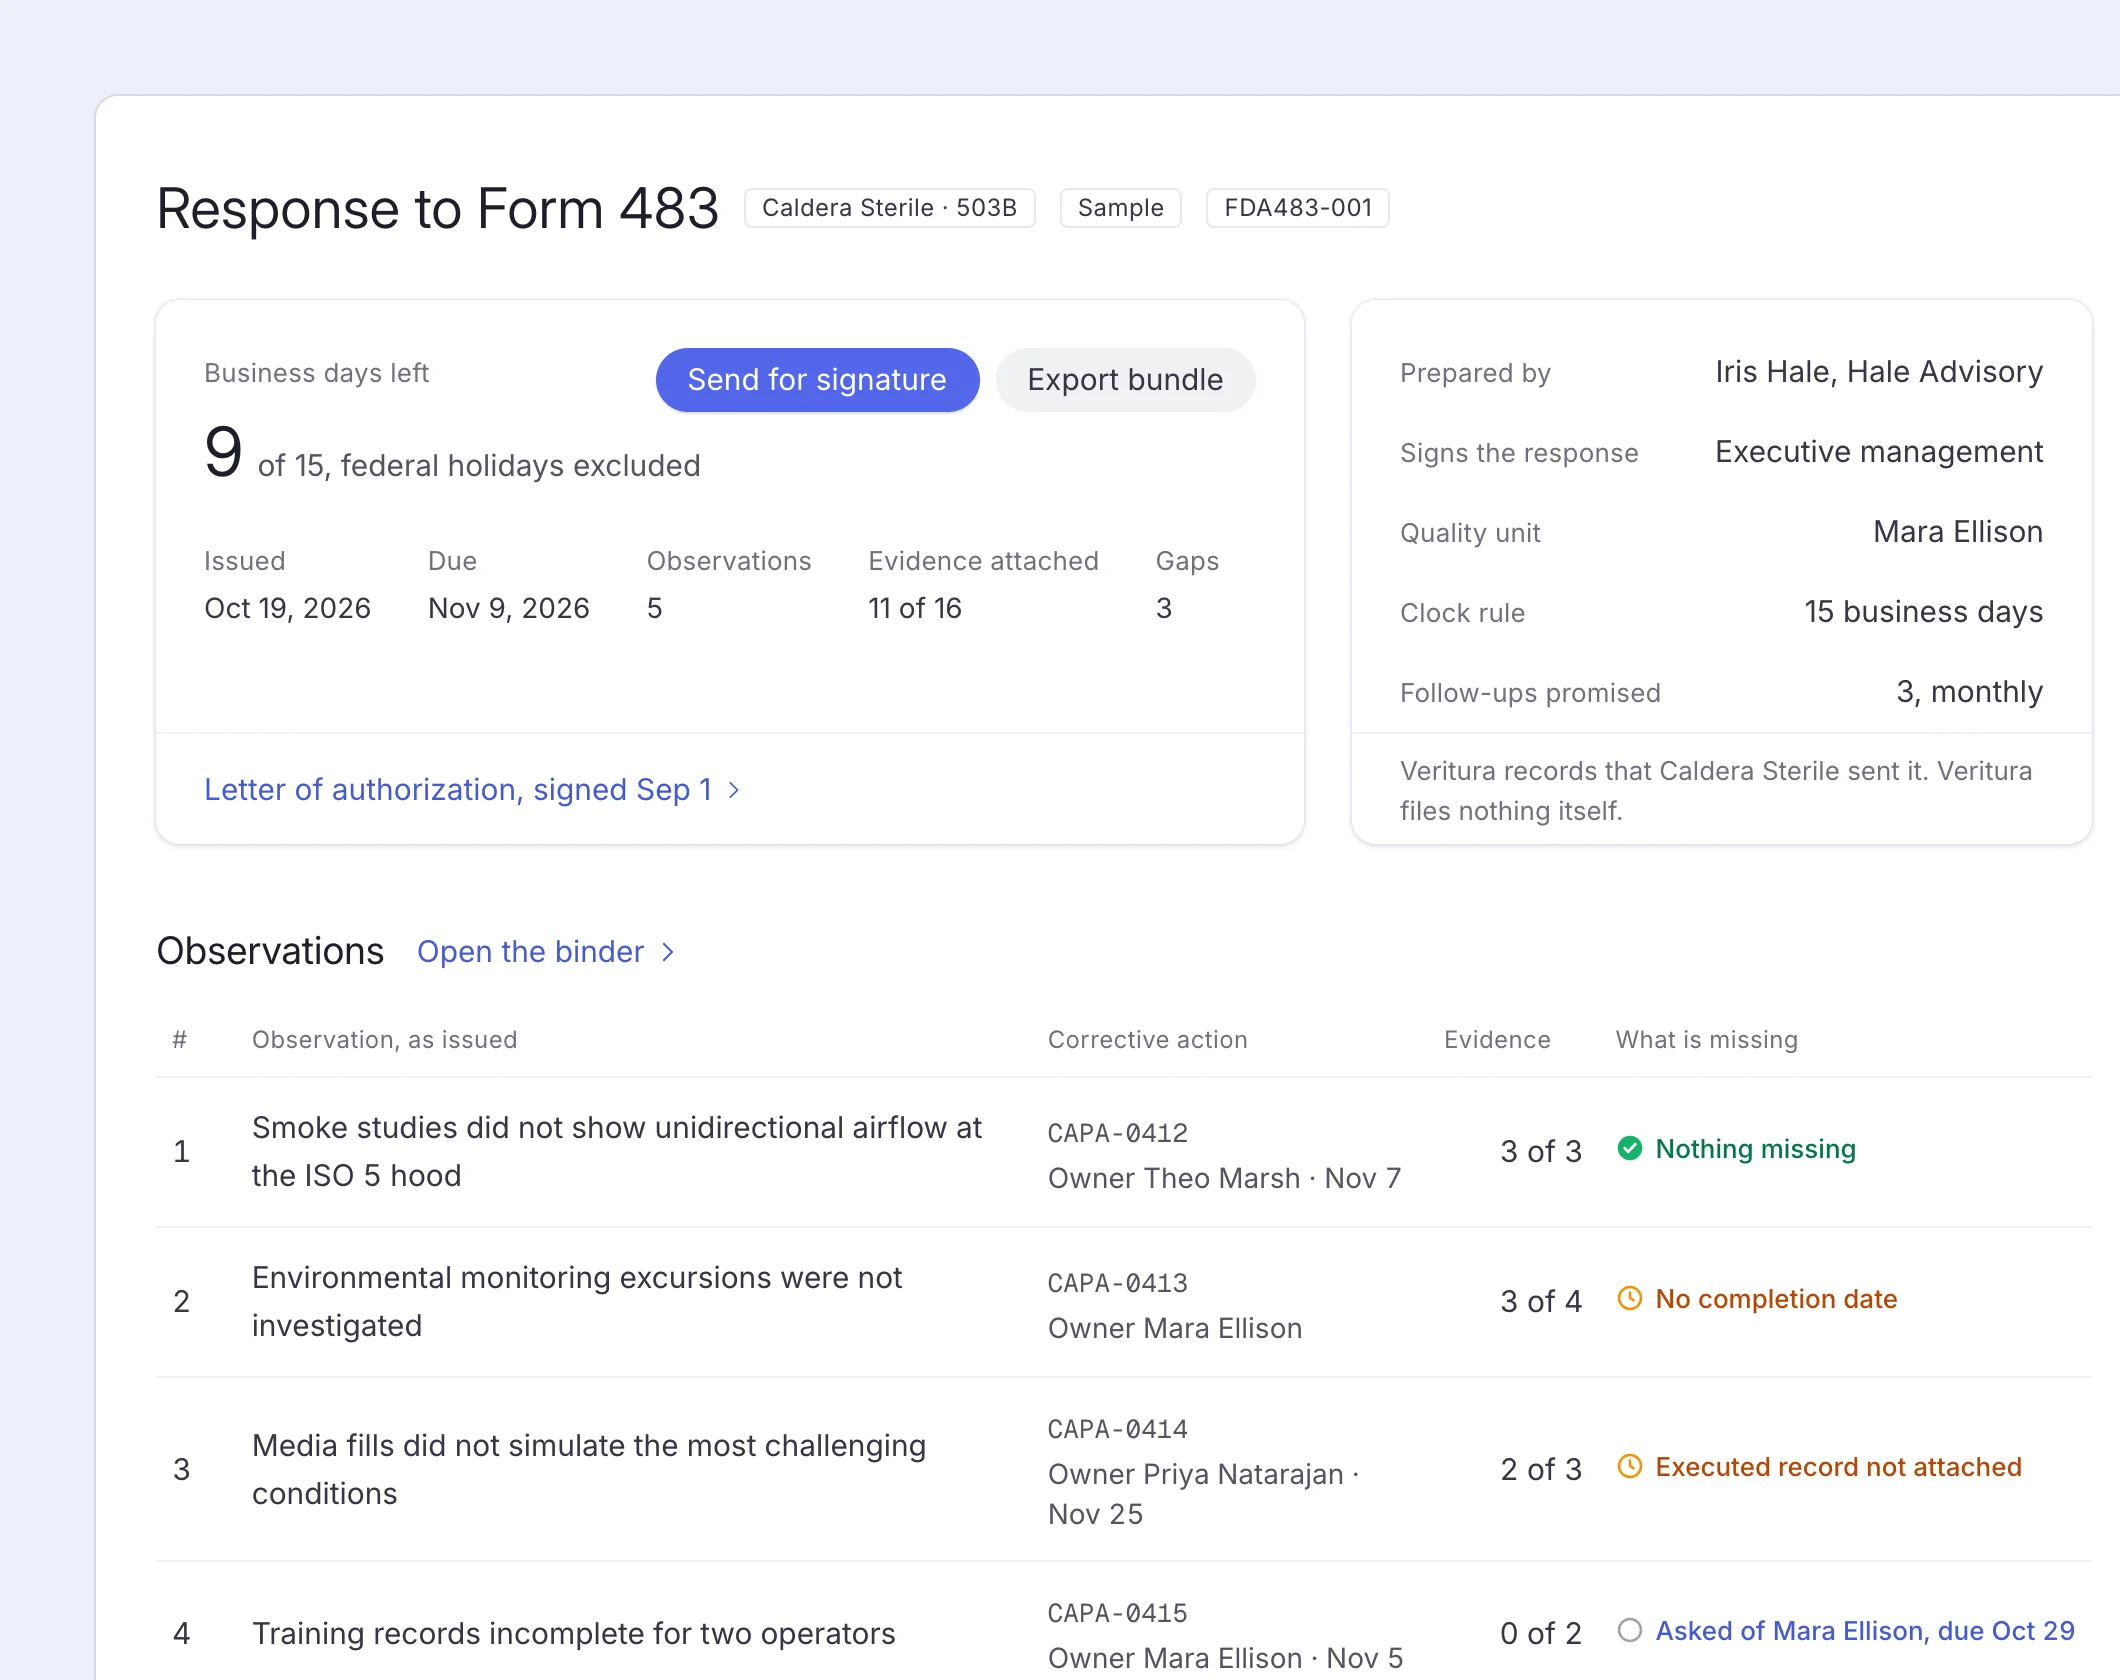This screenshot has height=1680, width=2120.
Task: Click the chevron after Letter of authorization
Action: tap(734, 790)
